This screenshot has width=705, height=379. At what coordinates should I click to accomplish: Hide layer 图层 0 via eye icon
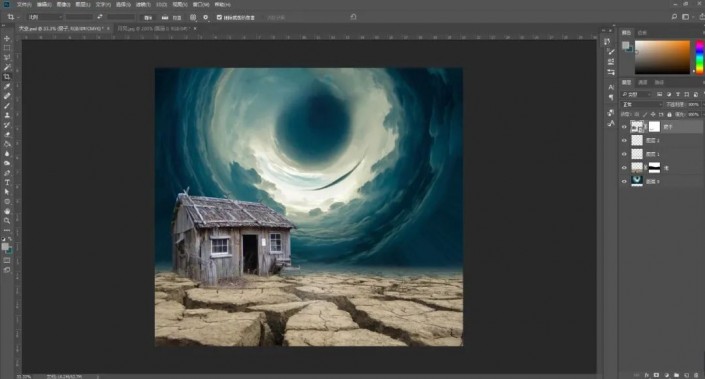pos(624,181)
